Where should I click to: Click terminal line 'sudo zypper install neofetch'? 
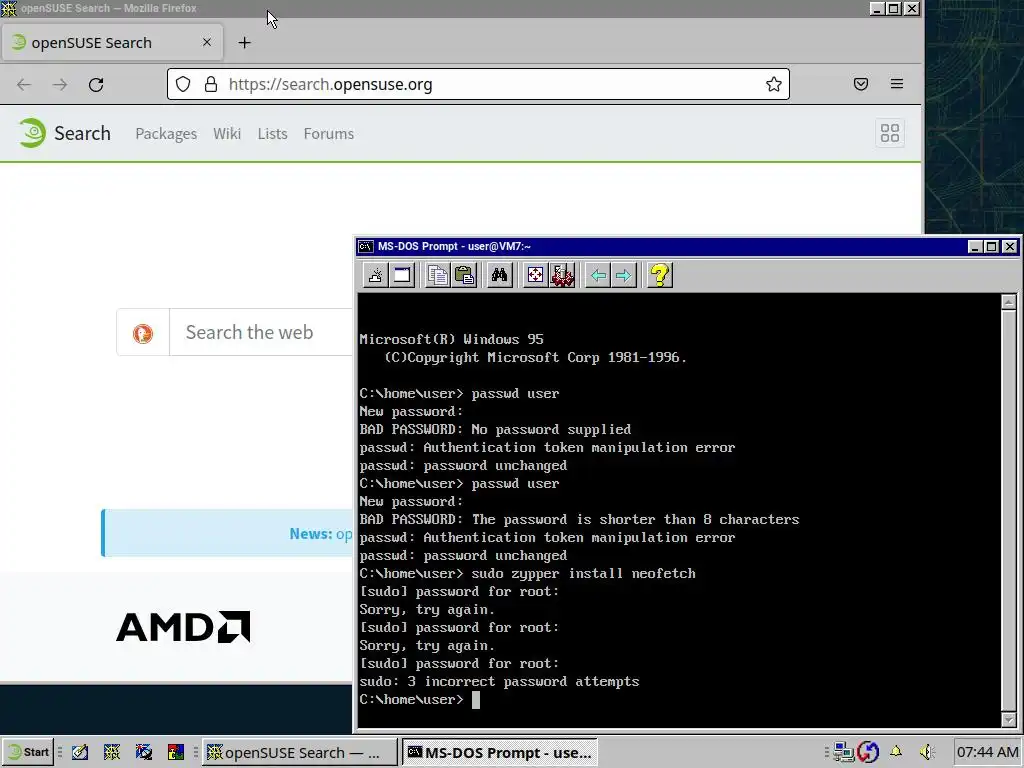click(x=583, y=573)
